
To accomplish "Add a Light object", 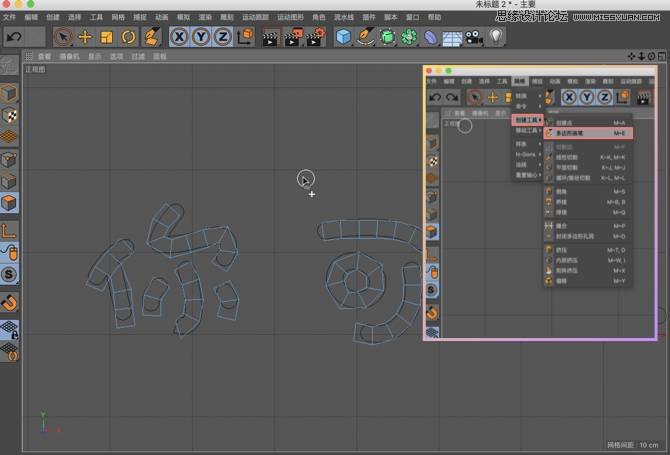I will pos(496,37).
